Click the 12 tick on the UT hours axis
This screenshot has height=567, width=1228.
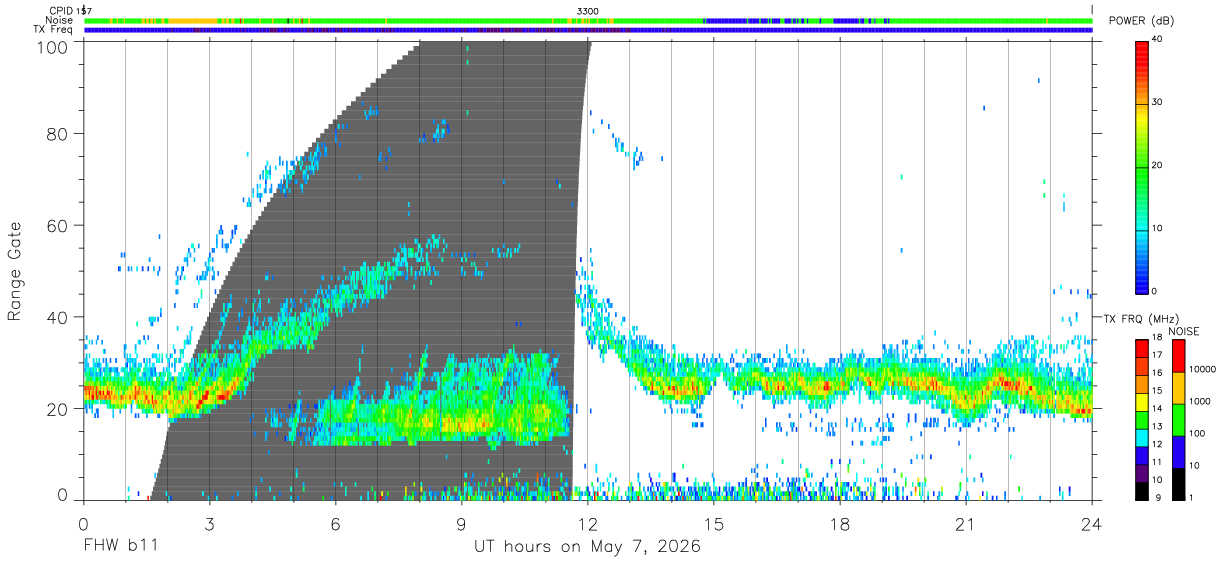click(588, 523)
